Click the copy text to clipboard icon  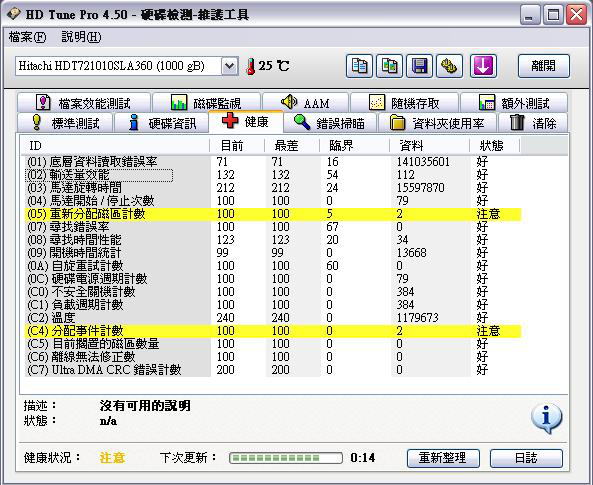[359, 66]
